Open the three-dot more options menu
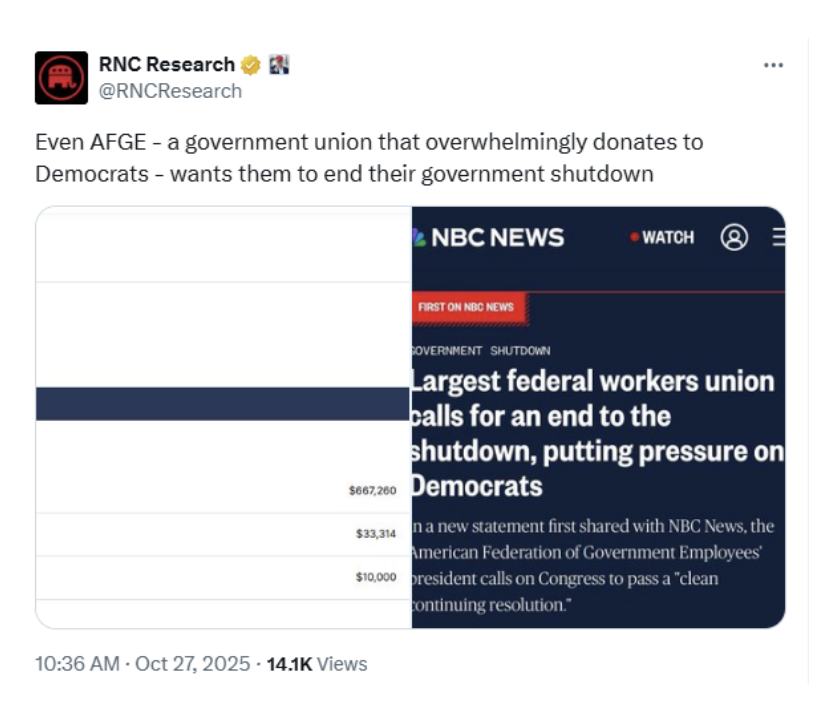This screenshot has height=728, width=822. click(773, 65)
